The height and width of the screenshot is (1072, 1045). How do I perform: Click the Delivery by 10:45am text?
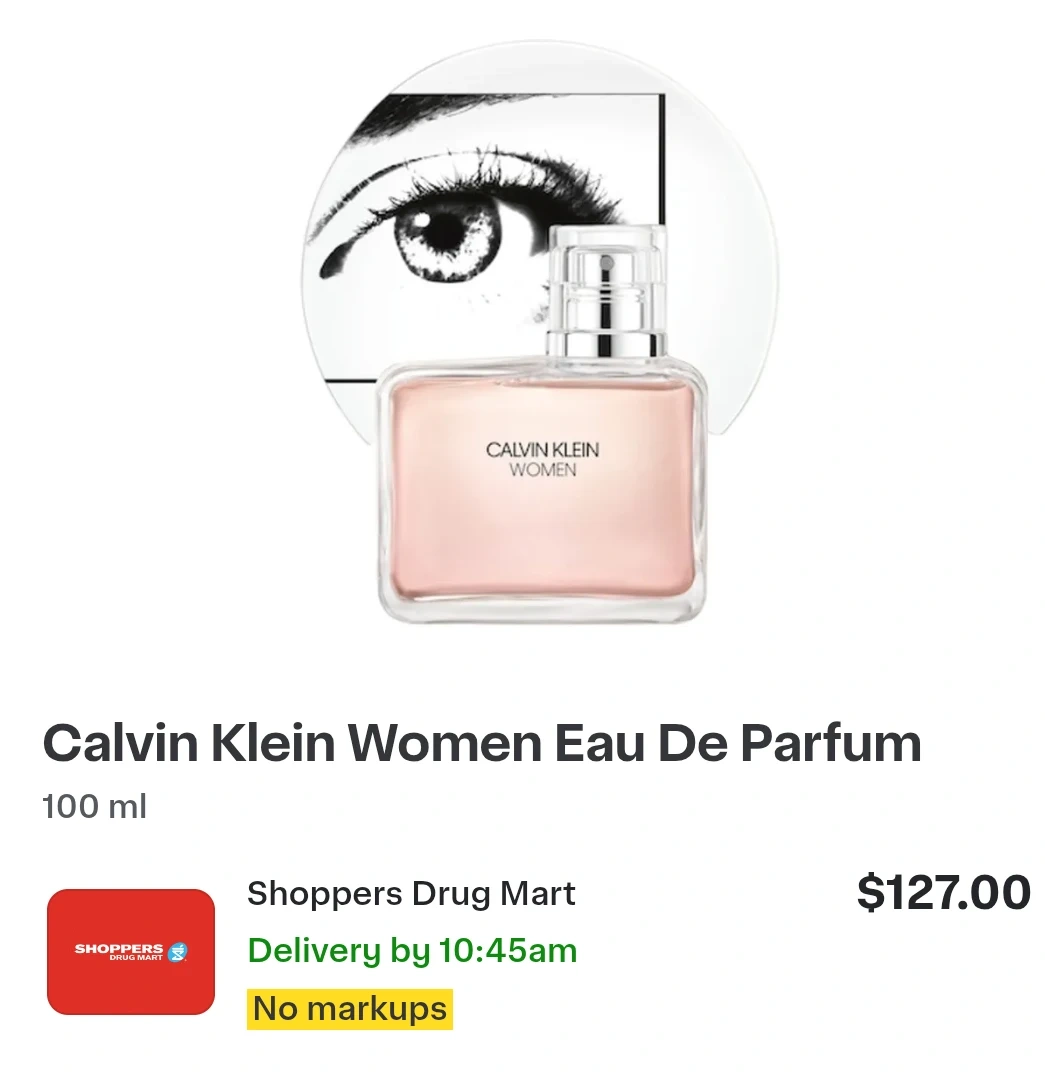click(412, 950)
